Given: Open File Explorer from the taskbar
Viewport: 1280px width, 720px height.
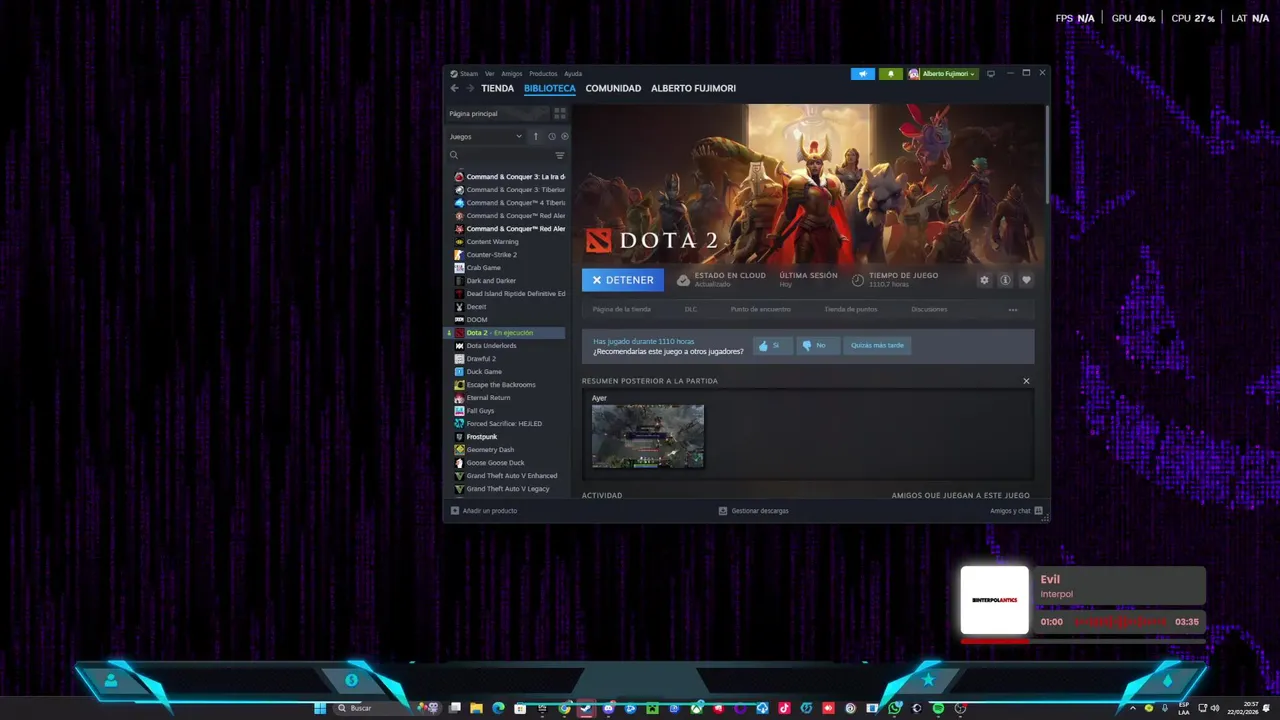Looking at the screenshot, I should pyautogui.click(x=476, y=708).
